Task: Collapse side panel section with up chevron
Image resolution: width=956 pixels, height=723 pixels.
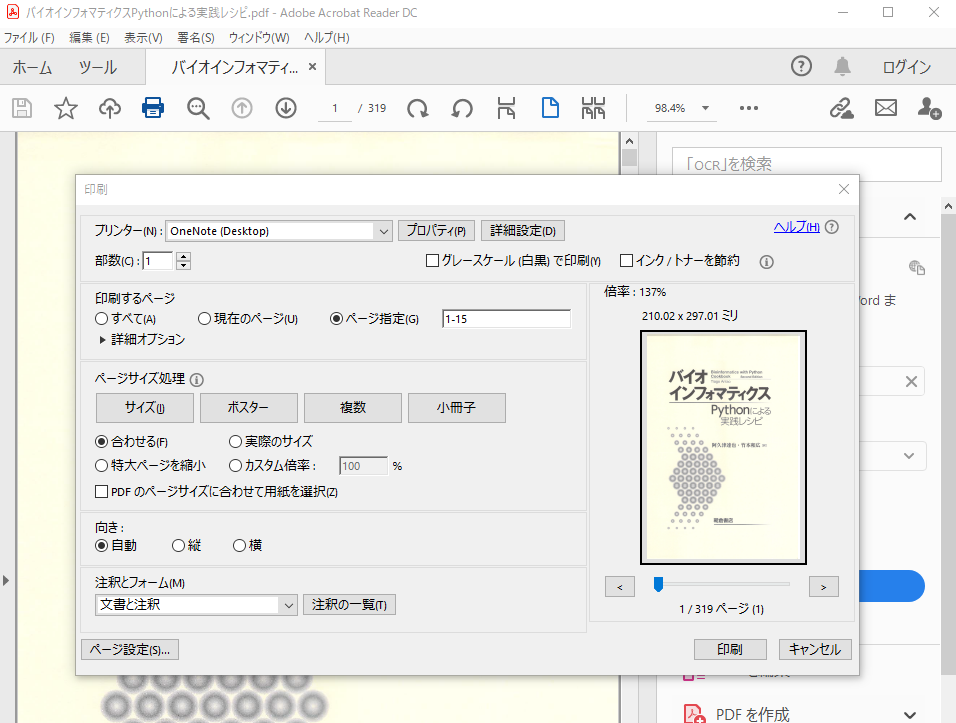Action: click(910, 216)
